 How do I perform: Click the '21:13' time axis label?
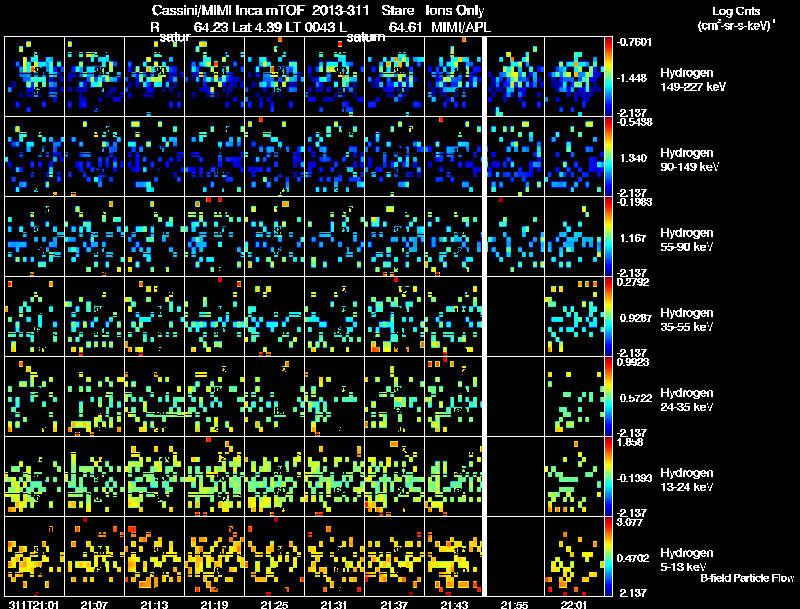[x=154, y=604]
